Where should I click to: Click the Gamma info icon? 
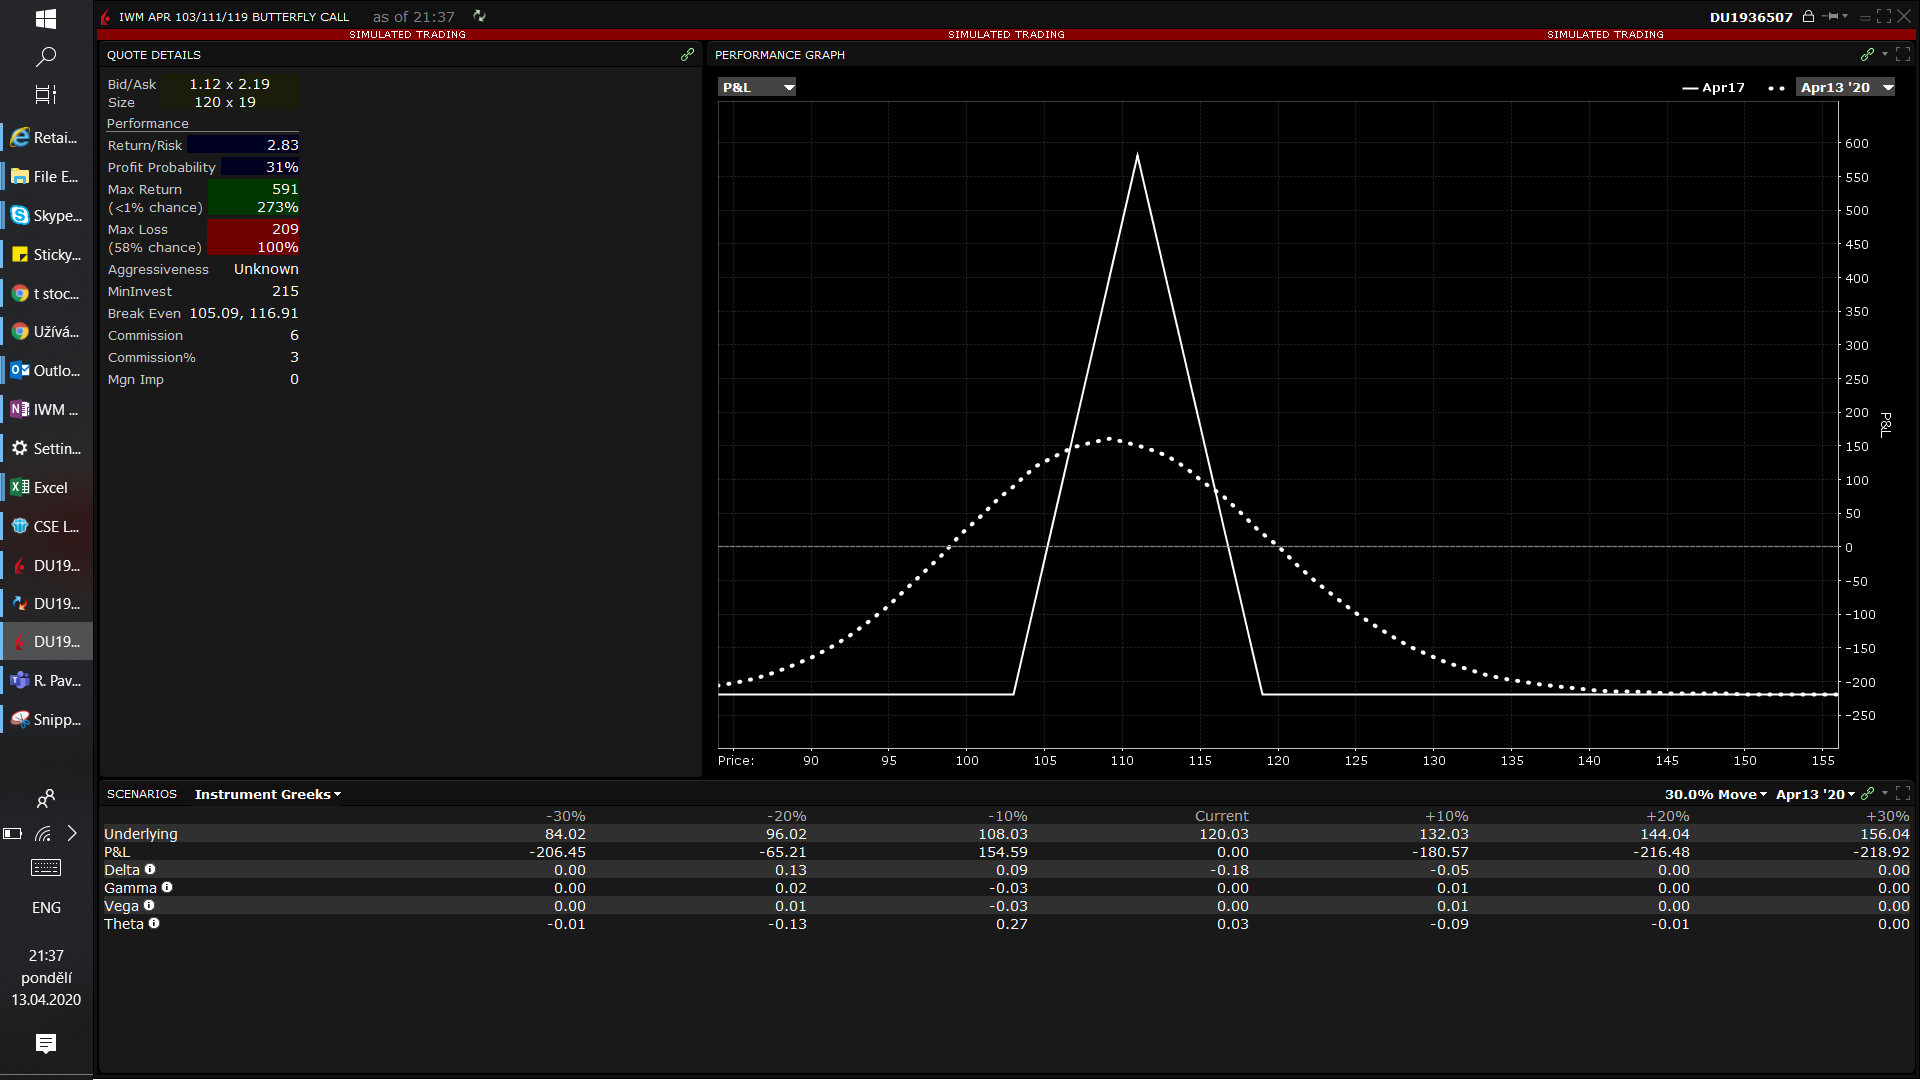167,888
